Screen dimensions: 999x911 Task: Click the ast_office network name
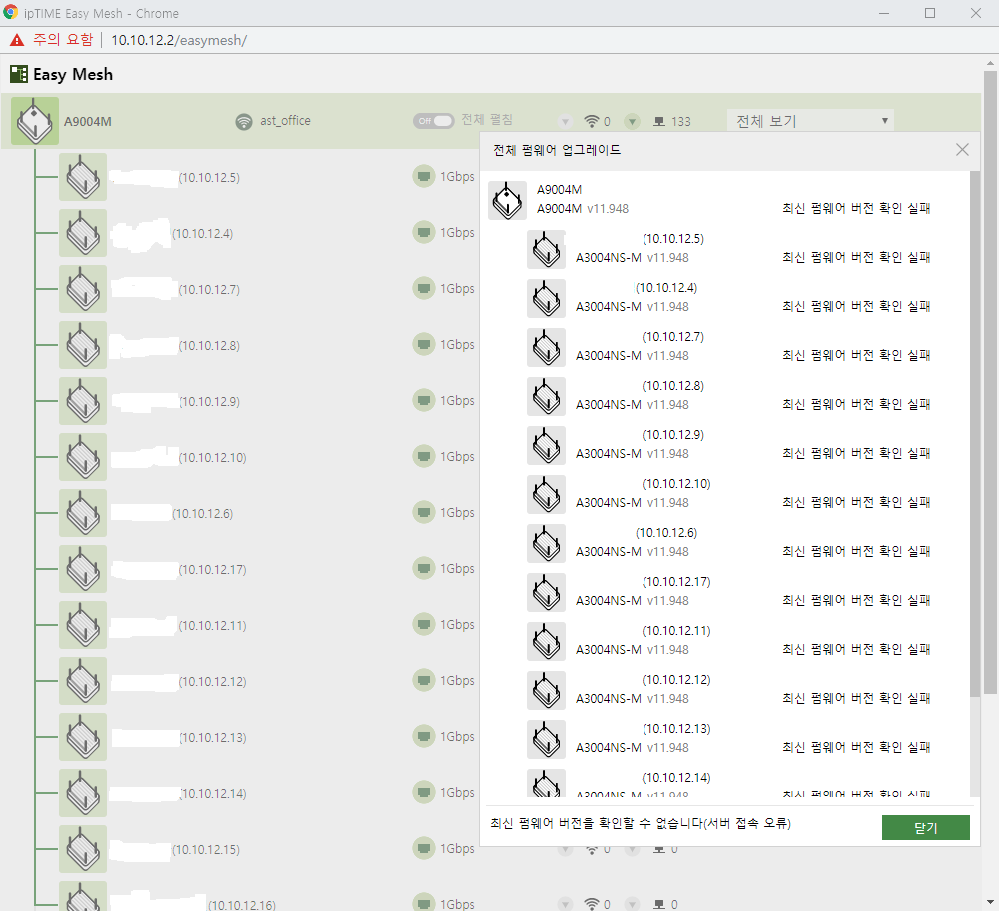(285, 120)
